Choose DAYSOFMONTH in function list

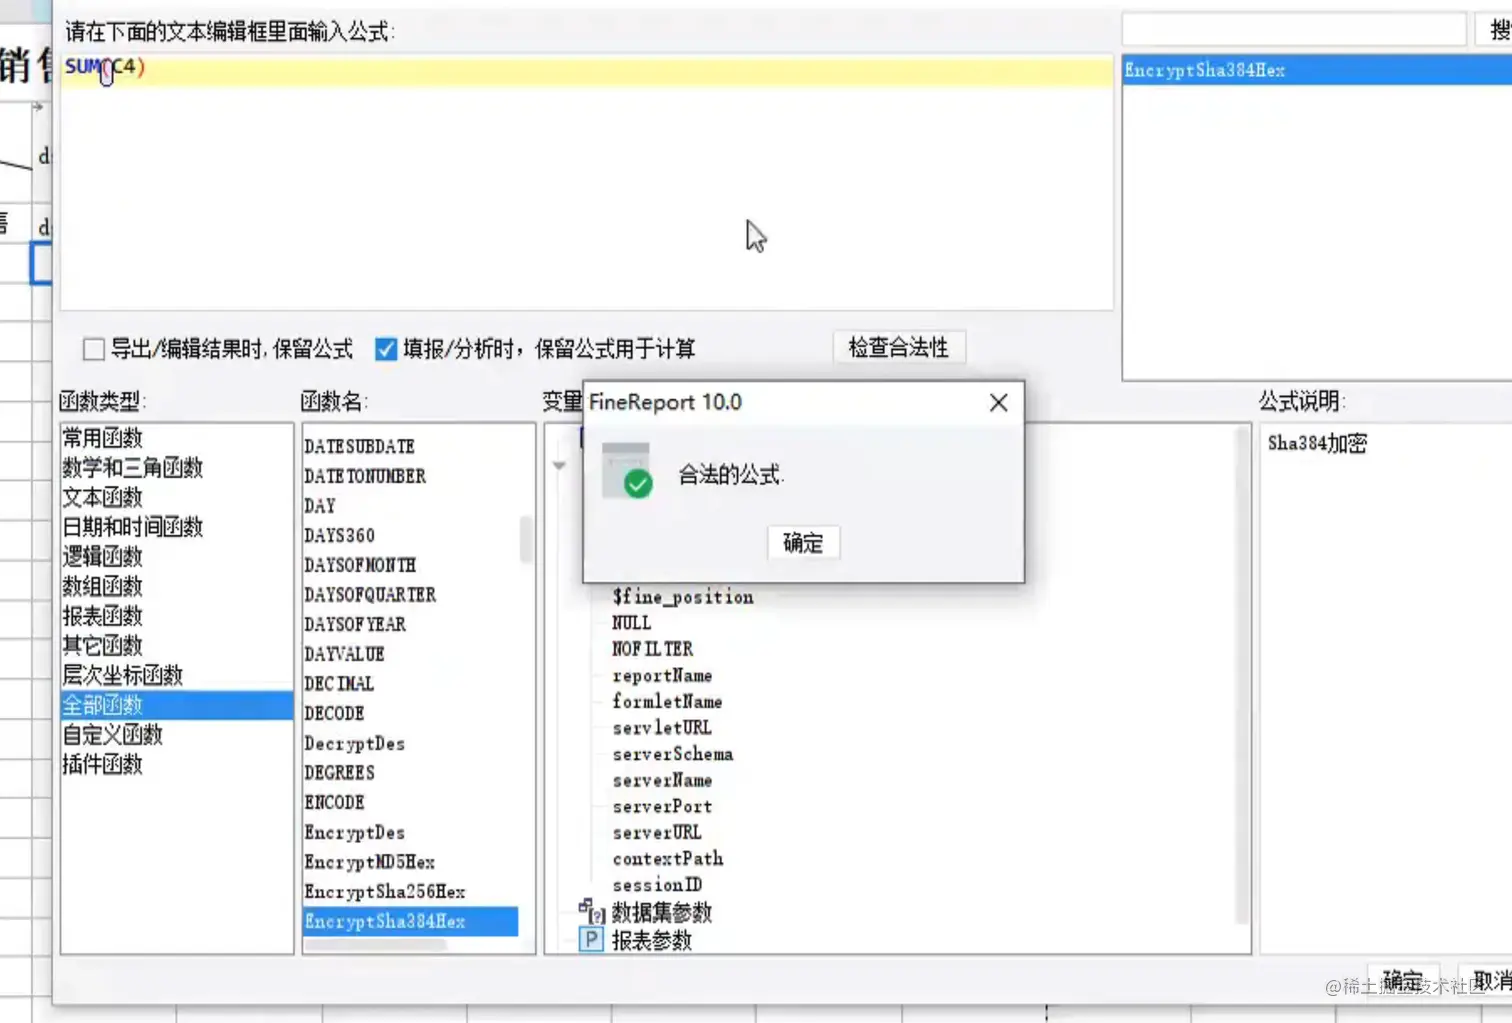pos(410,565)
